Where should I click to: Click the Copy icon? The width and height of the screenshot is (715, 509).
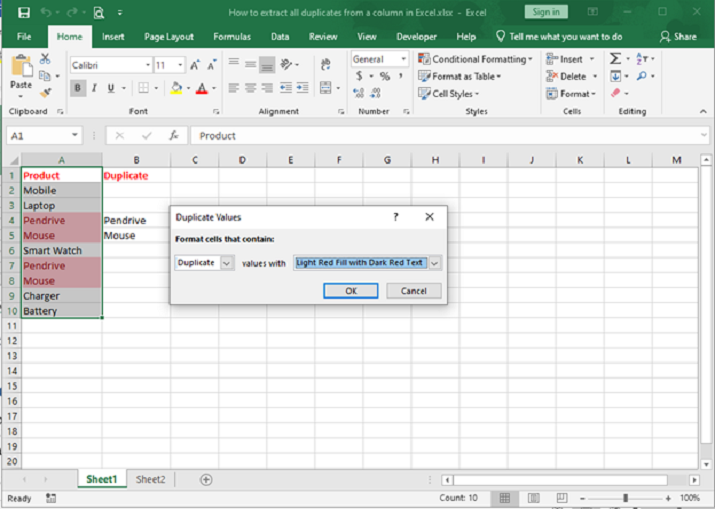click(x=45, y=76)
